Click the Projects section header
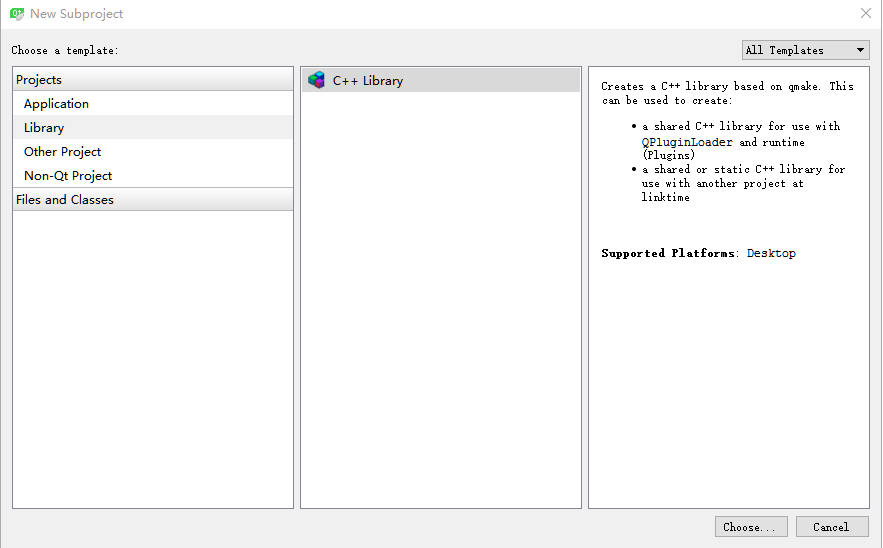This screenshot has height=548, width=883. click(153, 79)
